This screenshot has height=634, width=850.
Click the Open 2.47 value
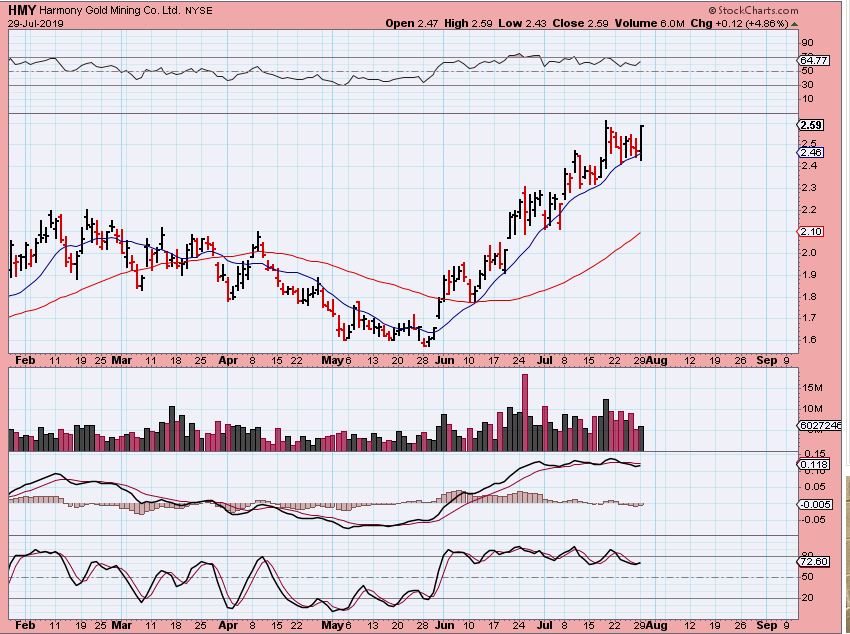[411, 23]
